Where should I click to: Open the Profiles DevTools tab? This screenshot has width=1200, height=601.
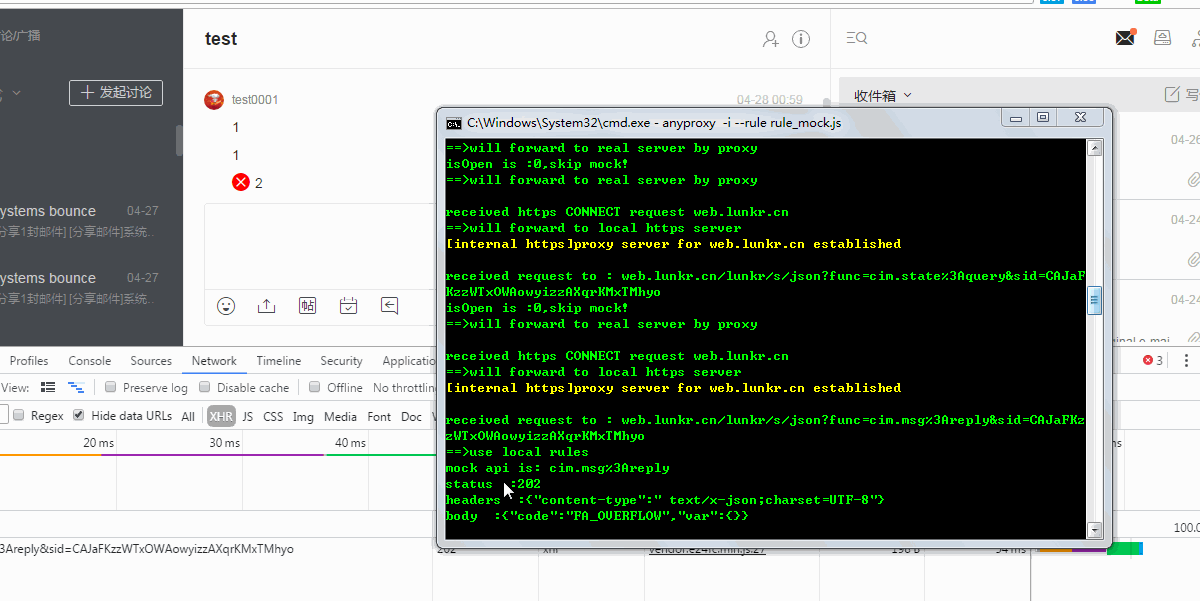click(x=29, y=361)
